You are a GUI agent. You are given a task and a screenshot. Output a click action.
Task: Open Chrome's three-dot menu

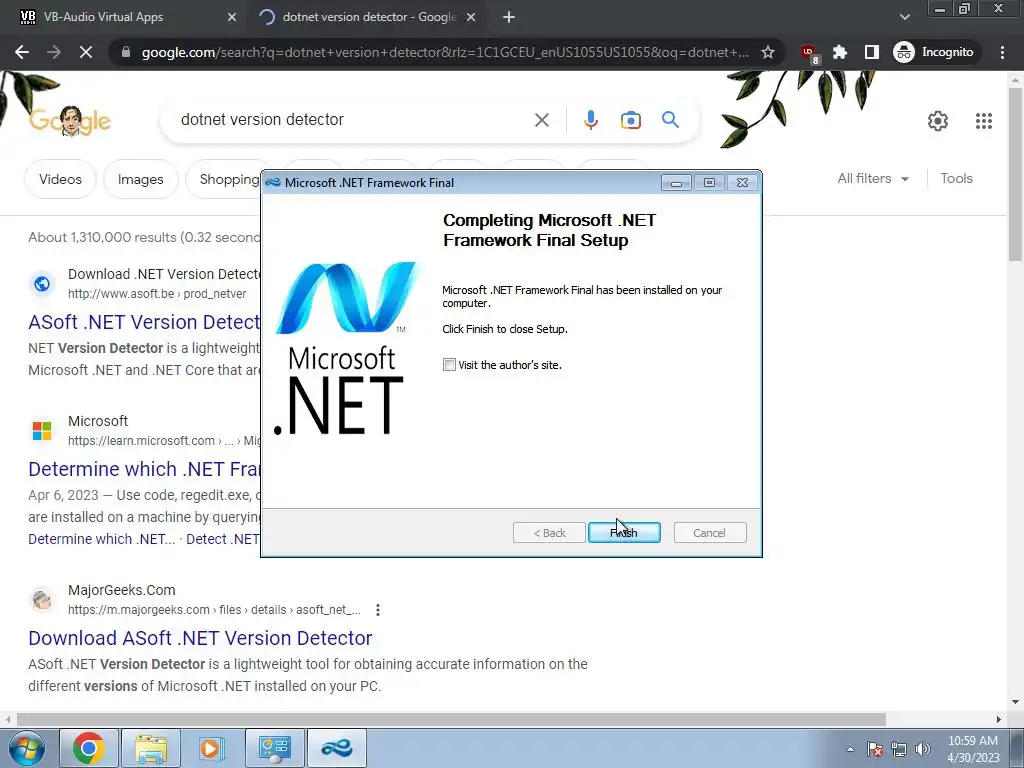pyautogui.click(x=1002, y=52)
